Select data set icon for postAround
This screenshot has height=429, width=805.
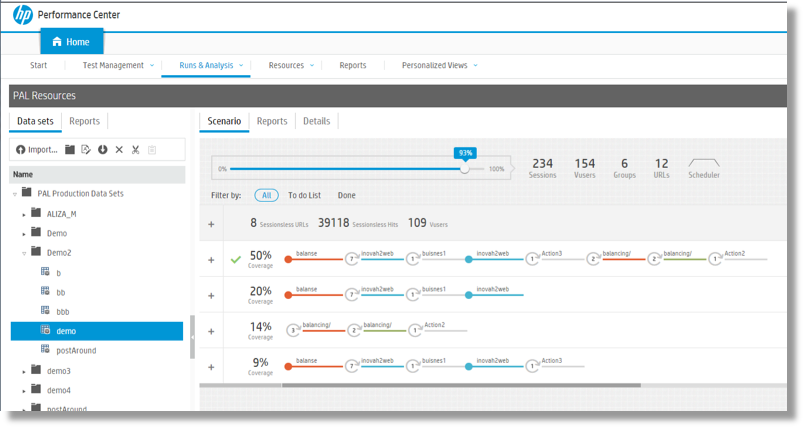point(45,349)
